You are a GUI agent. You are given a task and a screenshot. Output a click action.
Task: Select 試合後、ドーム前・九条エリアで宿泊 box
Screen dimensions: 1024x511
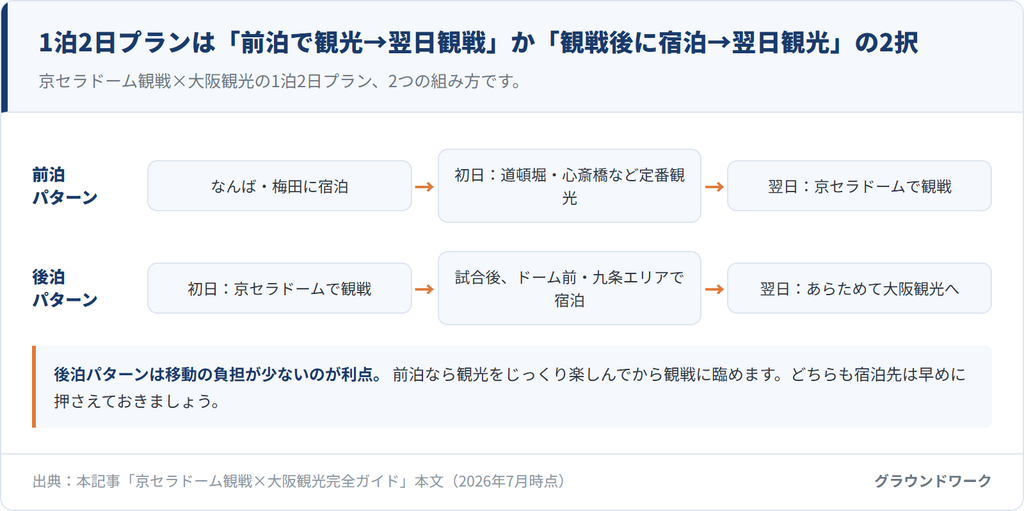click(569, 288)
